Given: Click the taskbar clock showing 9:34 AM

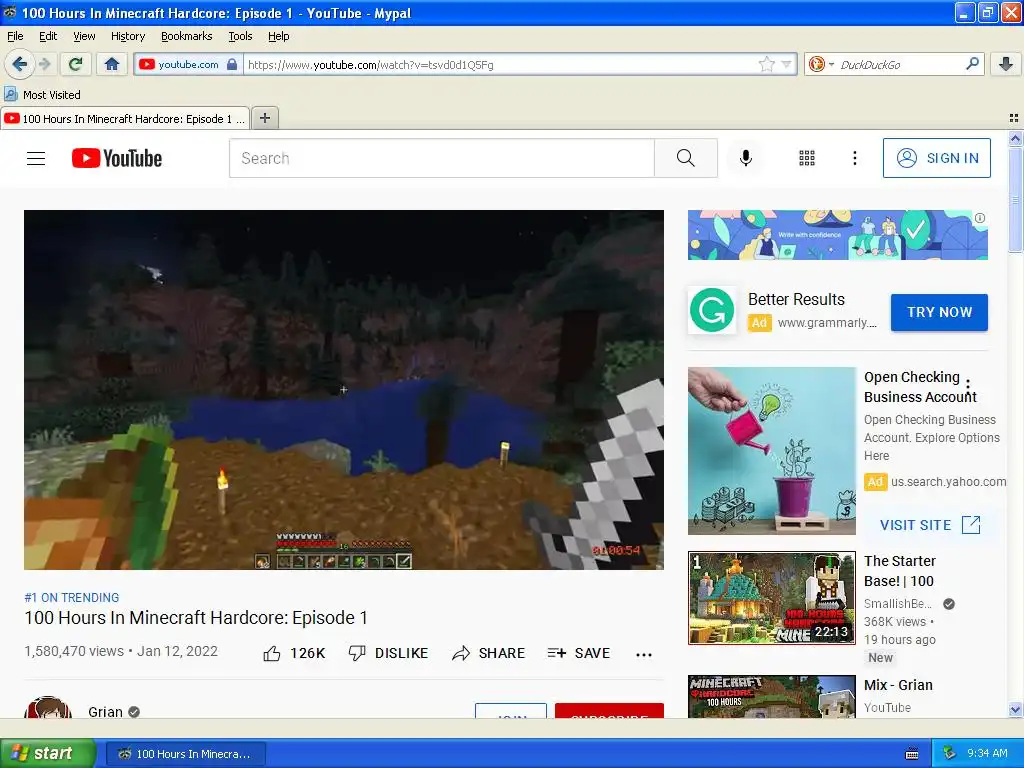Looking at the screenshot, I should [987, 754].
